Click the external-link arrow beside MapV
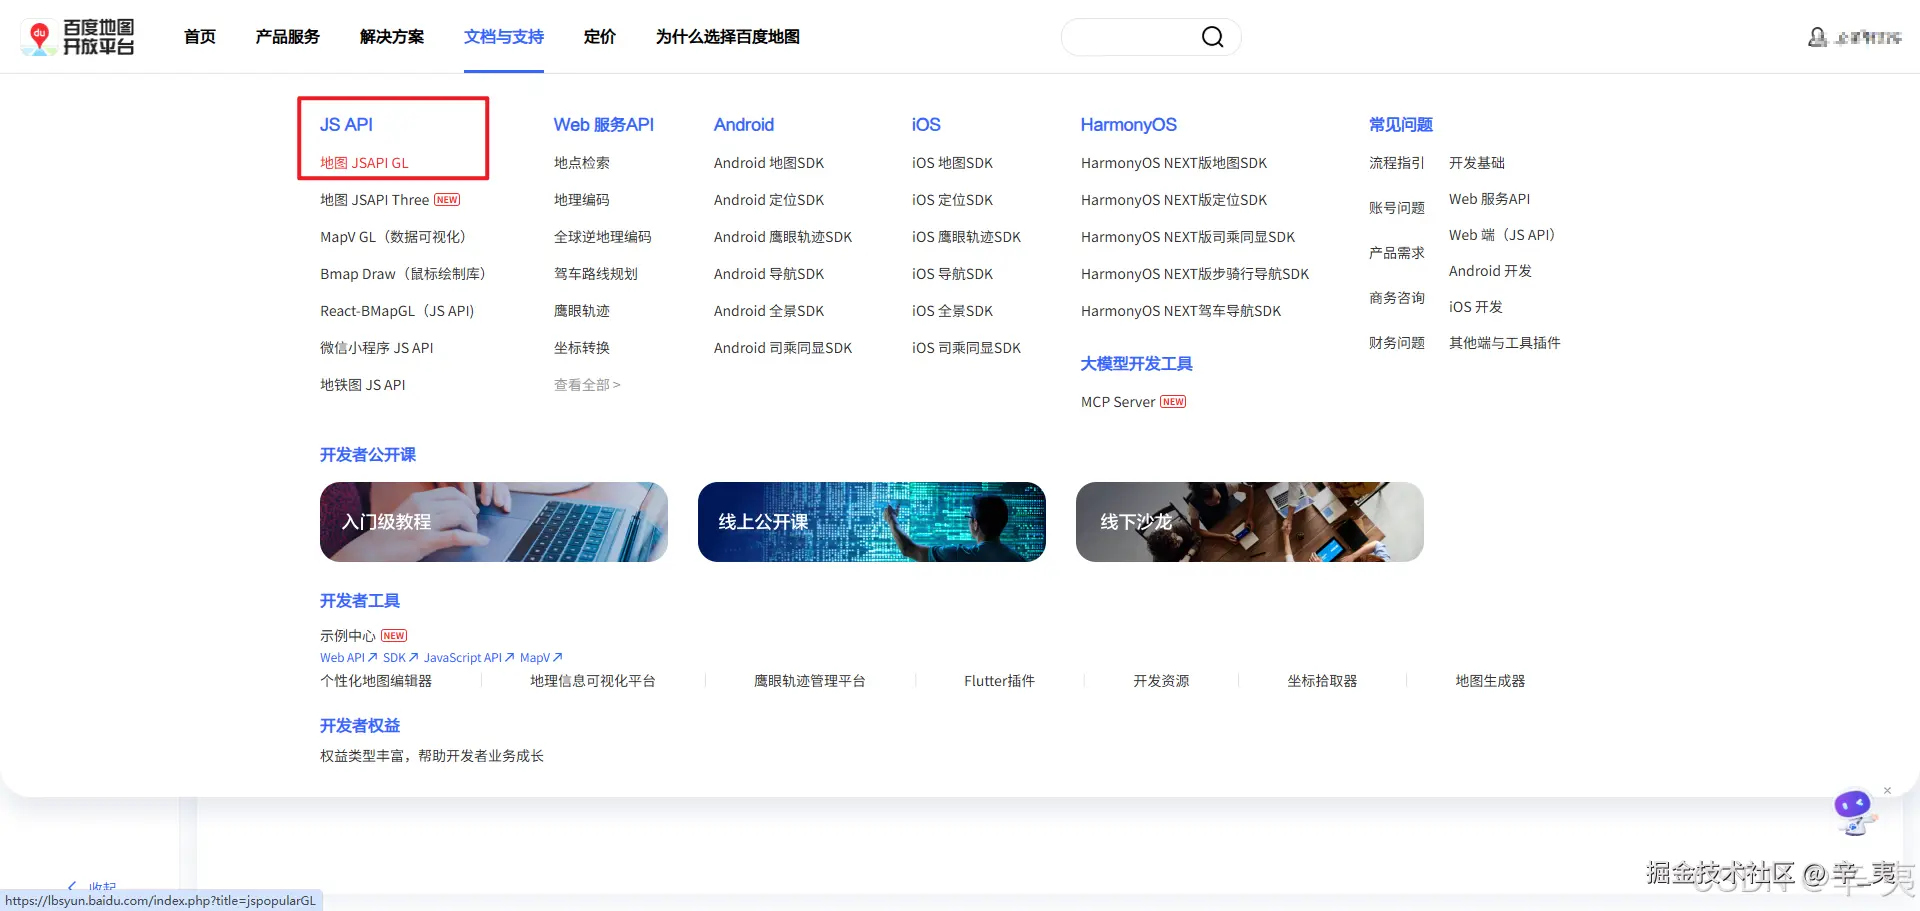The height and width of the screenshot is (911, 1920). point(558,657)
